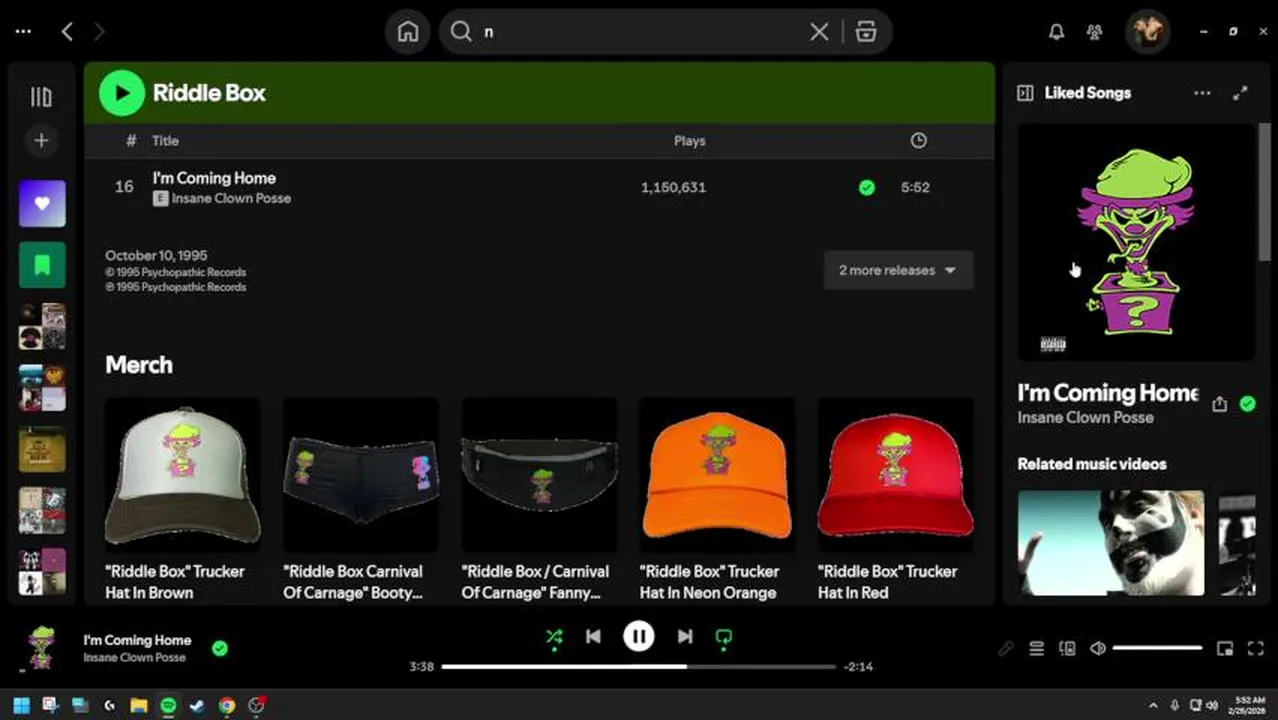Open the notifications bell

1056,32
